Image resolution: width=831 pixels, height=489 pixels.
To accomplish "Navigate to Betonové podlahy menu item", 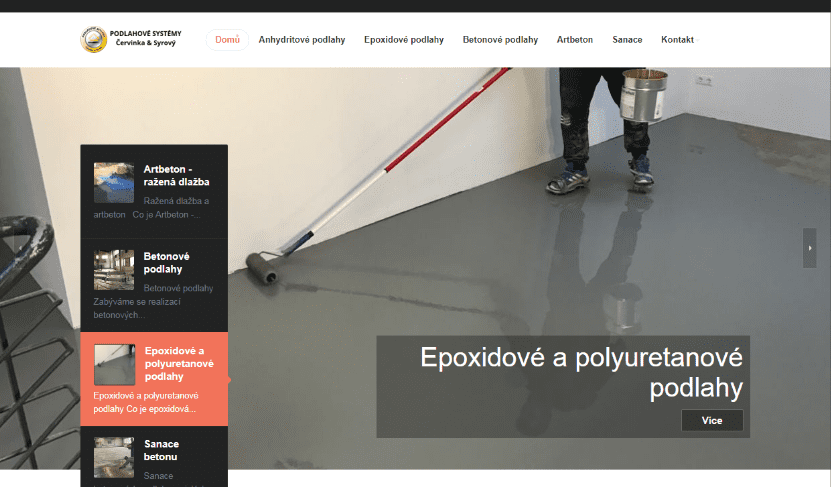I will [500, 40].
